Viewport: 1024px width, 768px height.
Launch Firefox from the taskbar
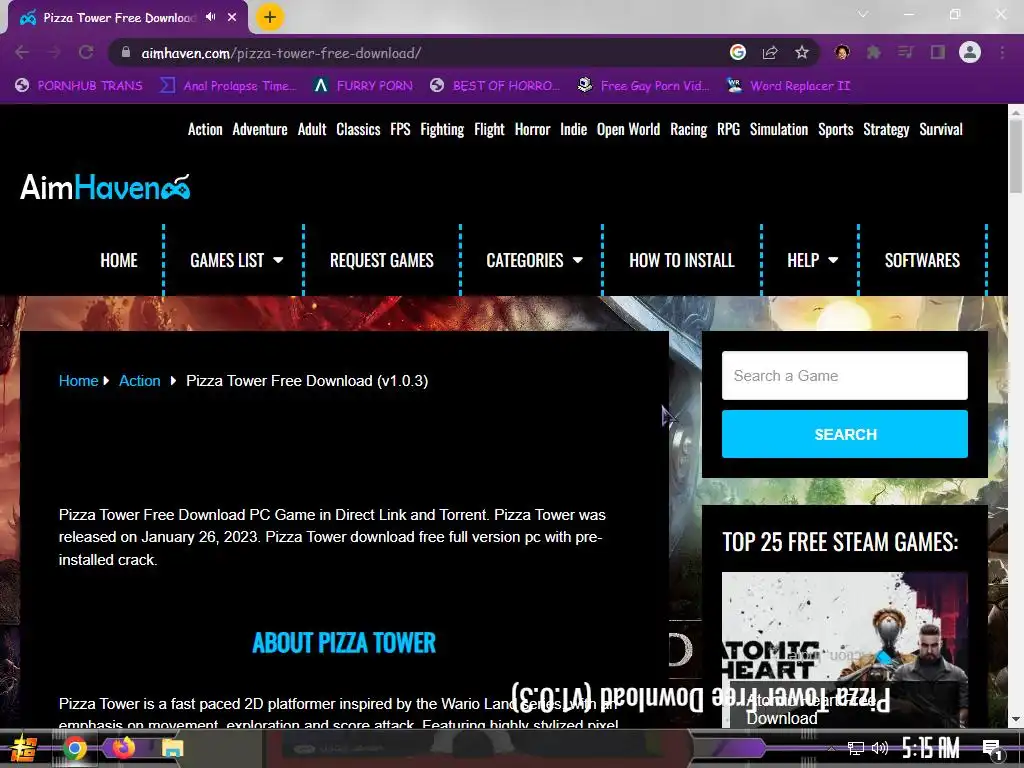[x=123, y=746]
